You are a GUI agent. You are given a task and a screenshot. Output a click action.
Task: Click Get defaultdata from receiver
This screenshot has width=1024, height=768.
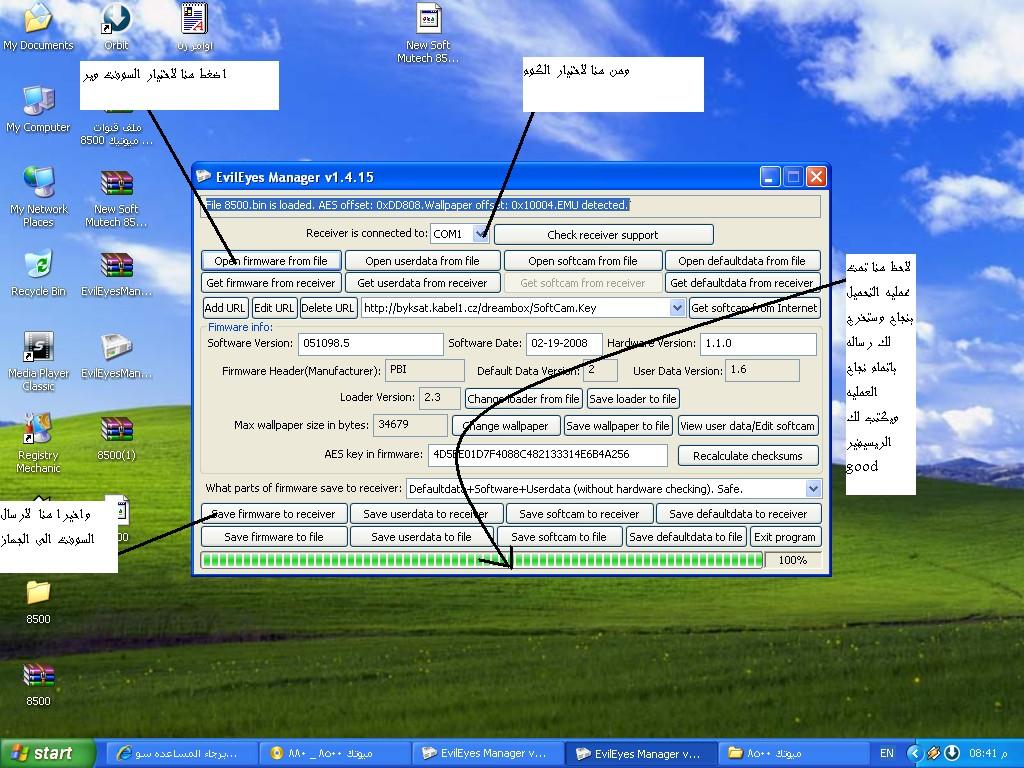(x=743, y=283)
